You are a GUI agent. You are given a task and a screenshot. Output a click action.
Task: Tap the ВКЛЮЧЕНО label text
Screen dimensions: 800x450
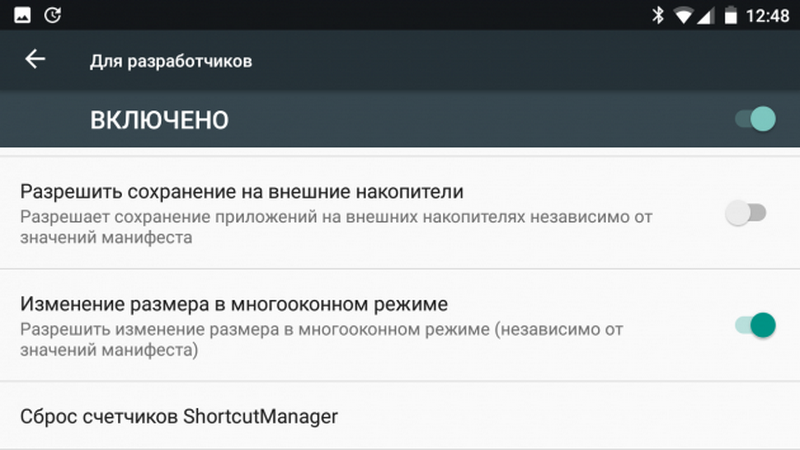[160, 120]
